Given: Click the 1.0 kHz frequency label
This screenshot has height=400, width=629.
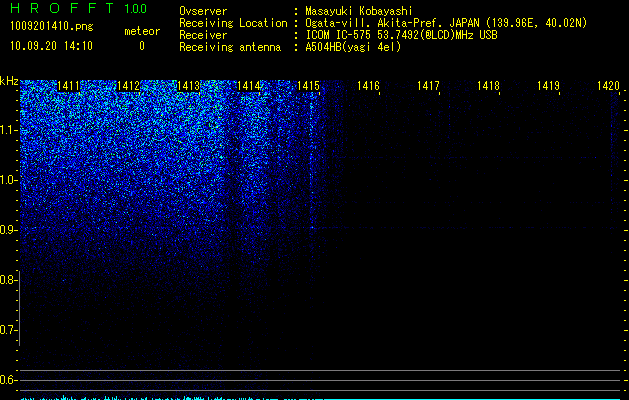Looking at the screenshot, I should click(8, 180).
